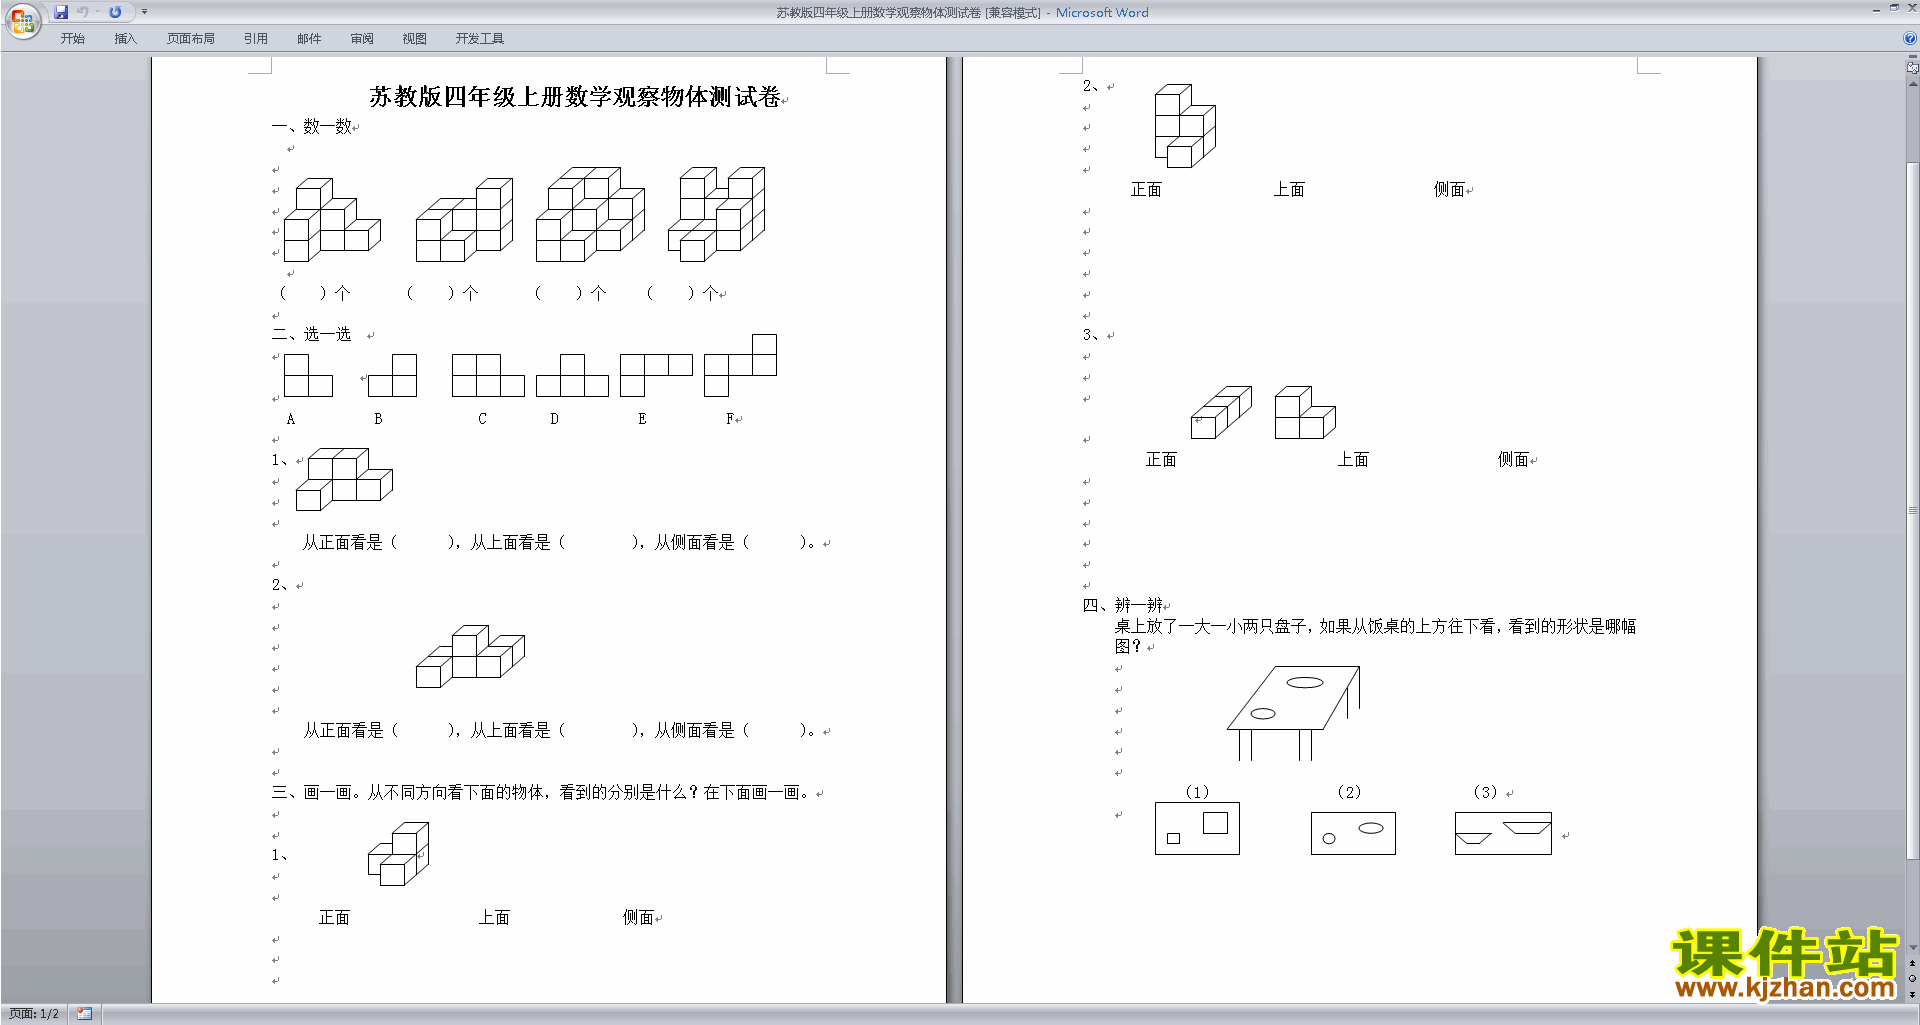
Task: Click the macro recording icon in the status bar
Action: [x=84, y=1014]
